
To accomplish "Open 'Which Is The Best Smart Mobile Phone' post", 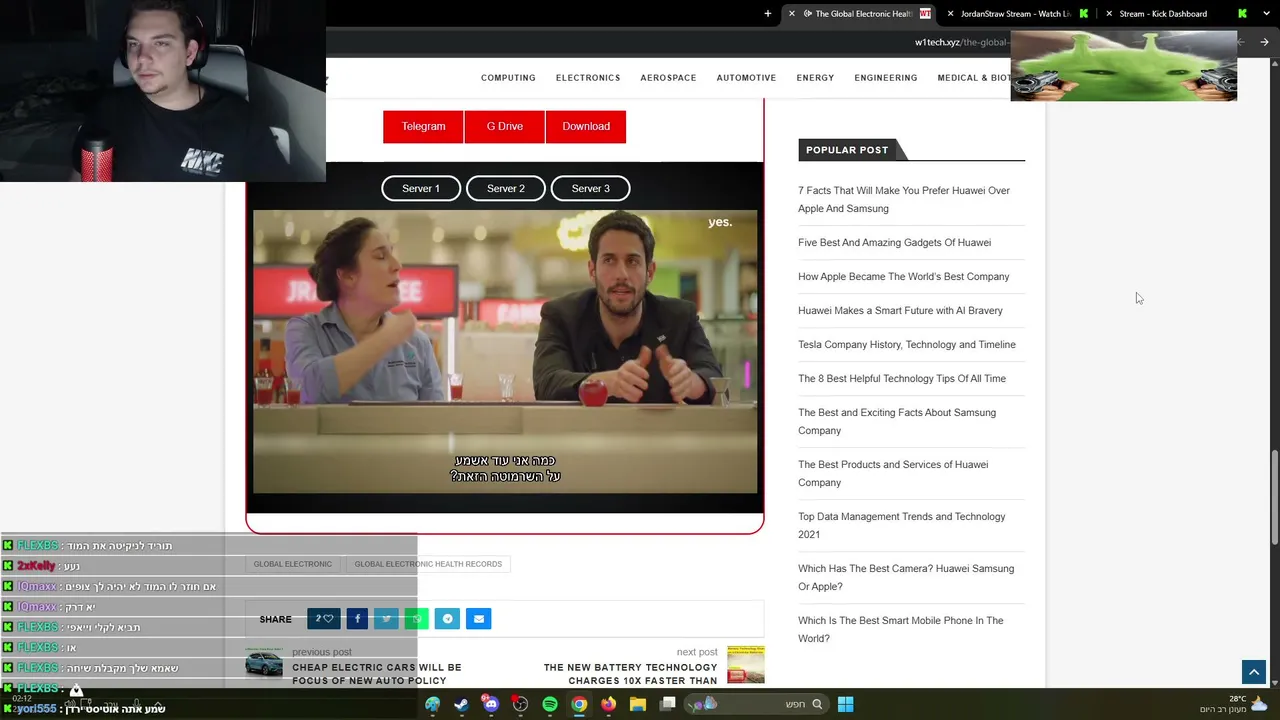I will click(900, 629).
